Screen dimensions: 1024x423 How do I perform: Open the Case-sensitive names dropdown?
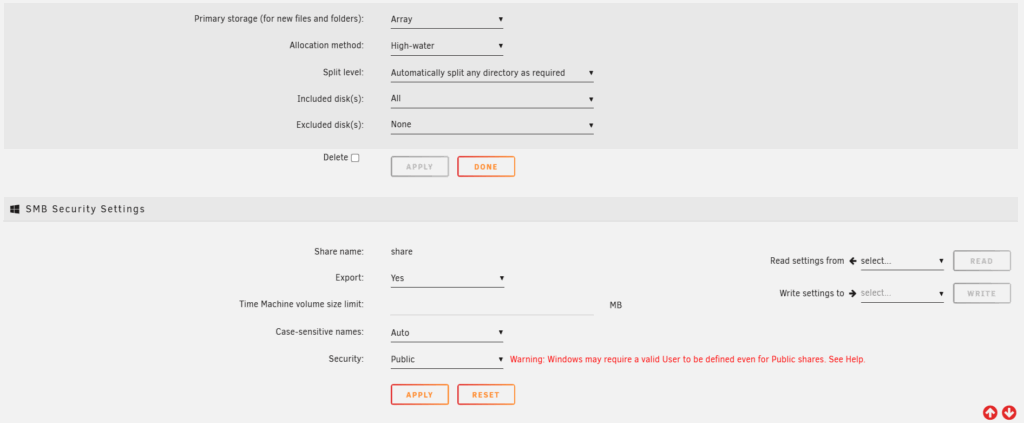(447, 333)
